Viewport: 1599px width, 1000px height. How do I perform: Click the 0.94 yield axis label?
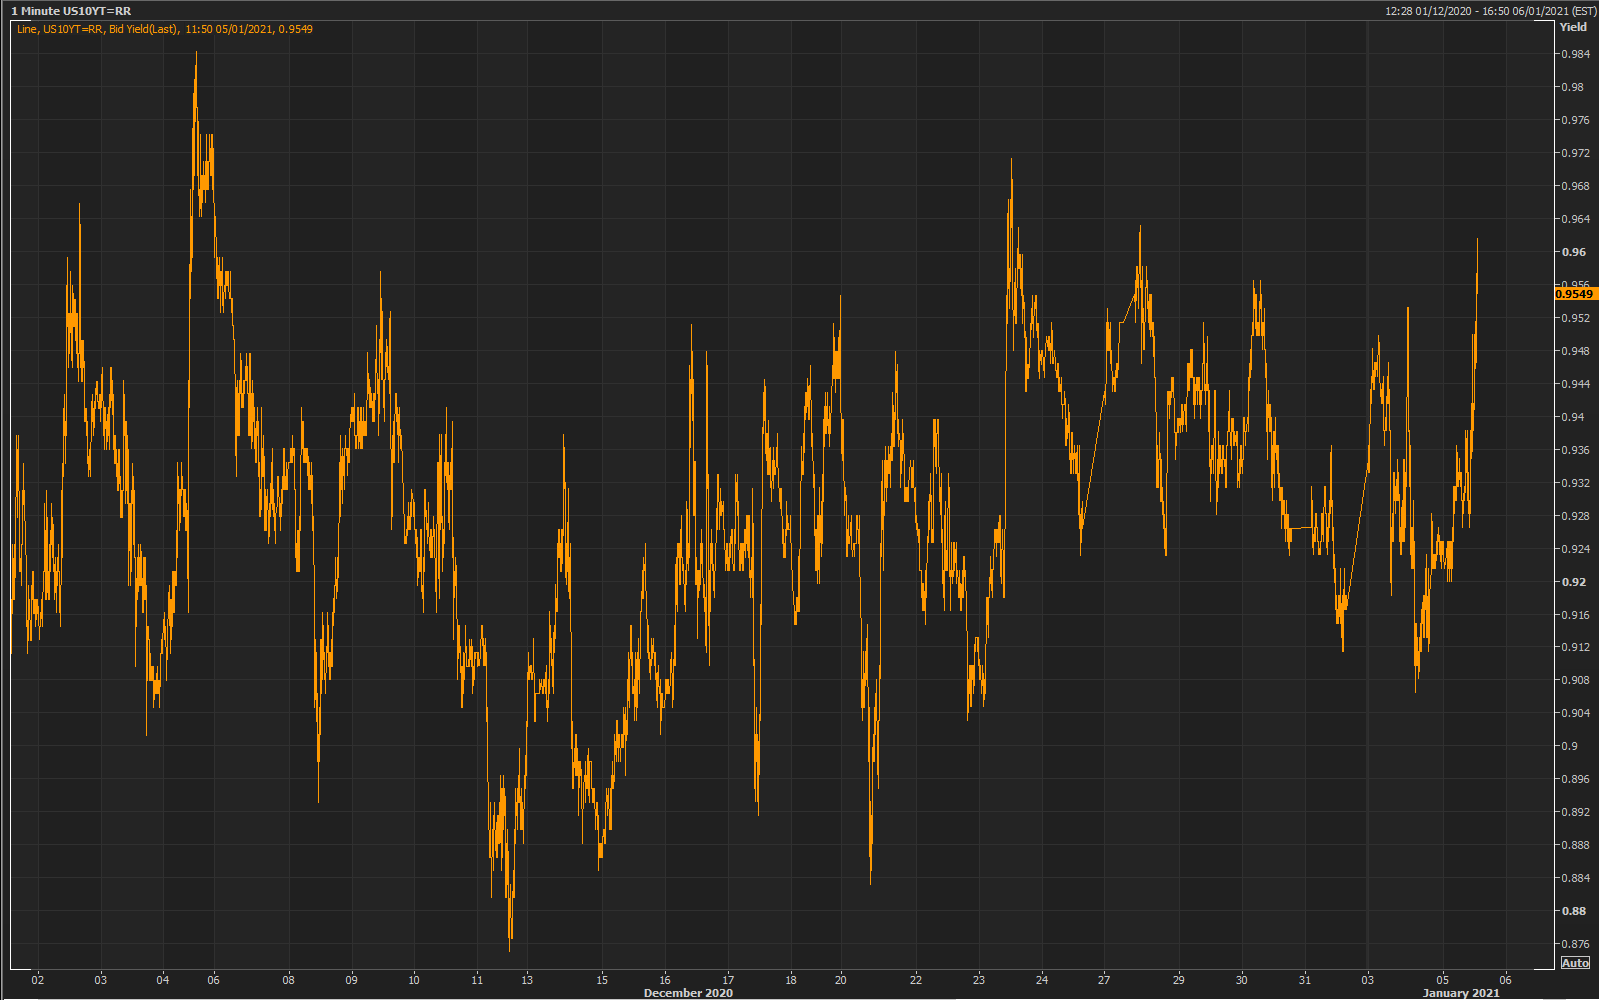coord(1573,417)
